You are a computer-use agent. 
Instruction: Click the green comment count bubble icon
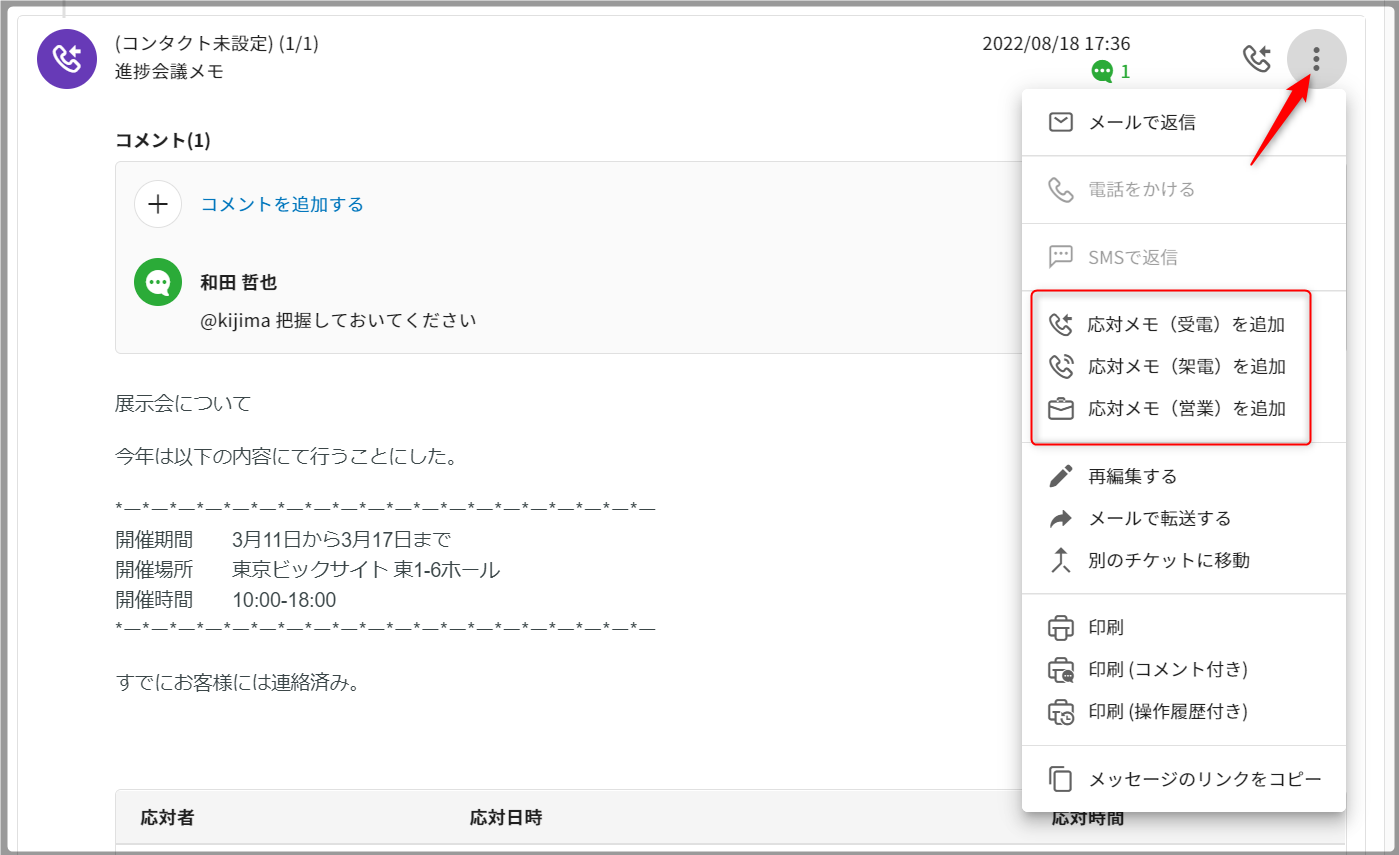tap(1102, 71)
